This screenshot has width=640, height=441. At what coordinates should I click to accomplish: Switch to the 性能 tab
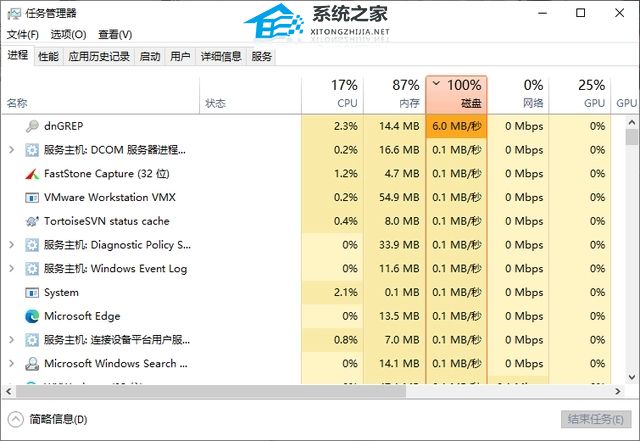point(48,56)
